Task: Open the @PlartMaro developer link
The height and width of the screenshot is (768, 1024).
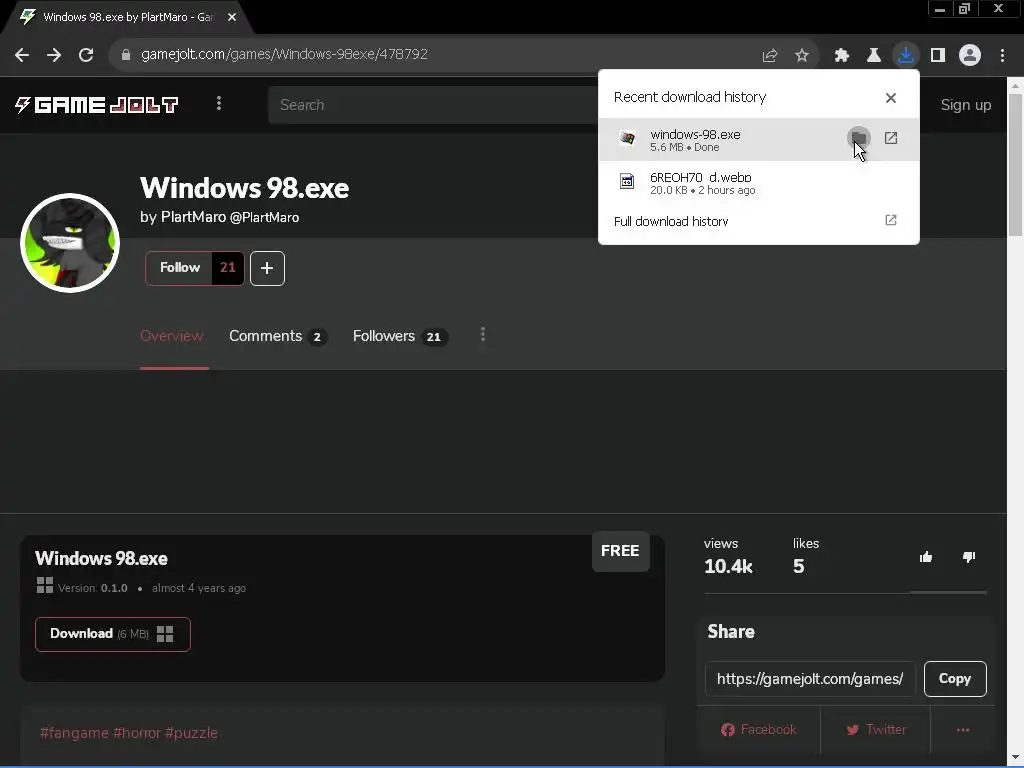Action: [264, 217]
